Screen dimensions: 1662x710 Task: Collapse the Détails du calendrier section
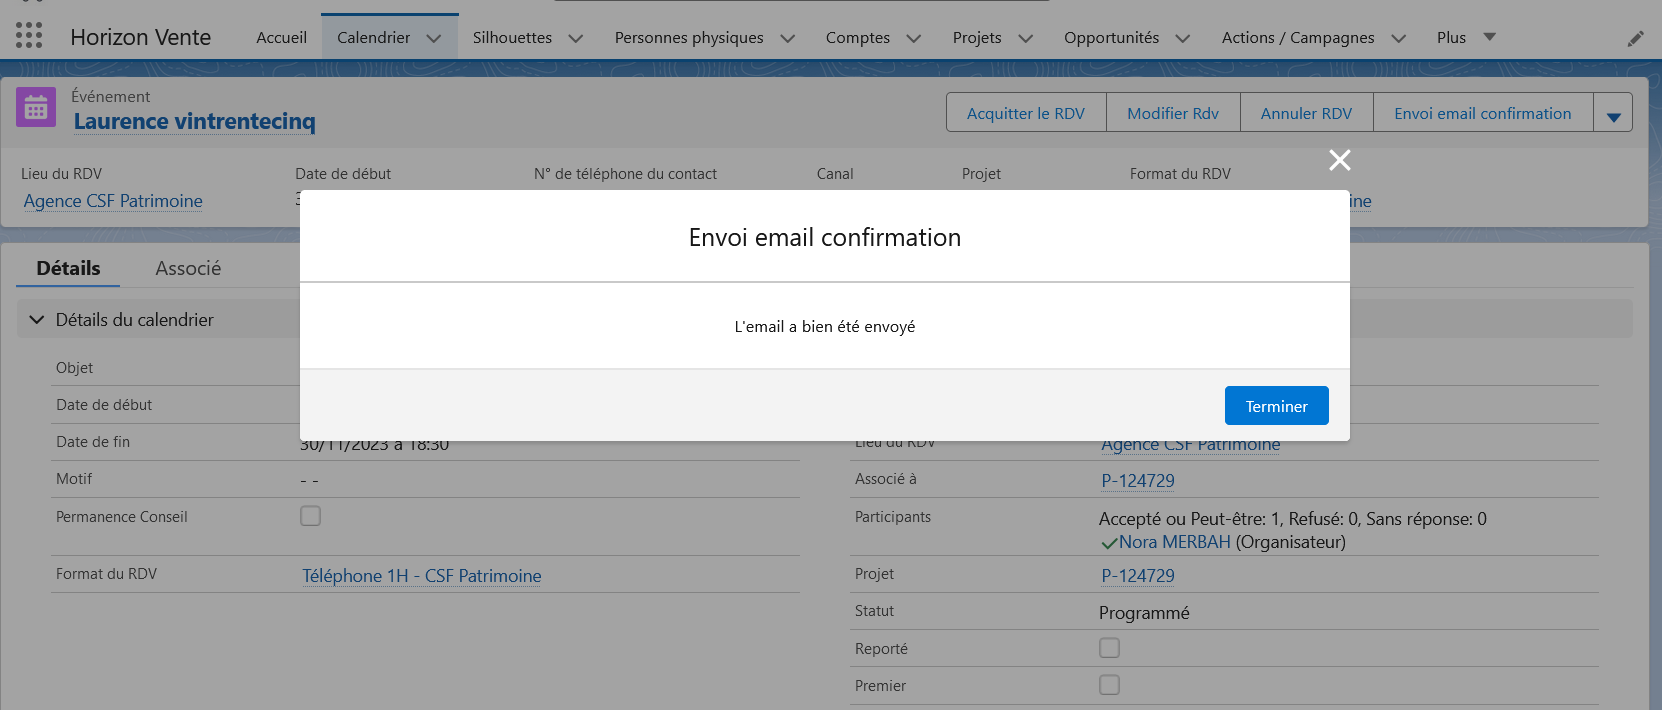(x=37, y=320)
